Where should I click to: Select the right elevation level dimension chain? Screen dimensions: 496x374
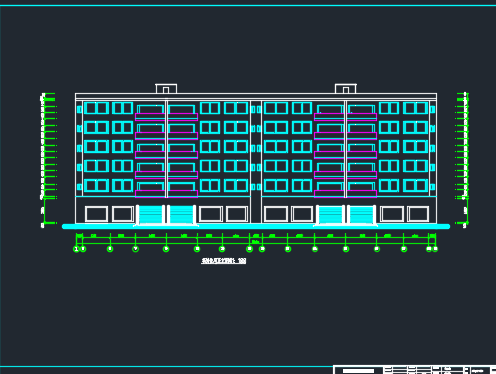coord(462,160)
